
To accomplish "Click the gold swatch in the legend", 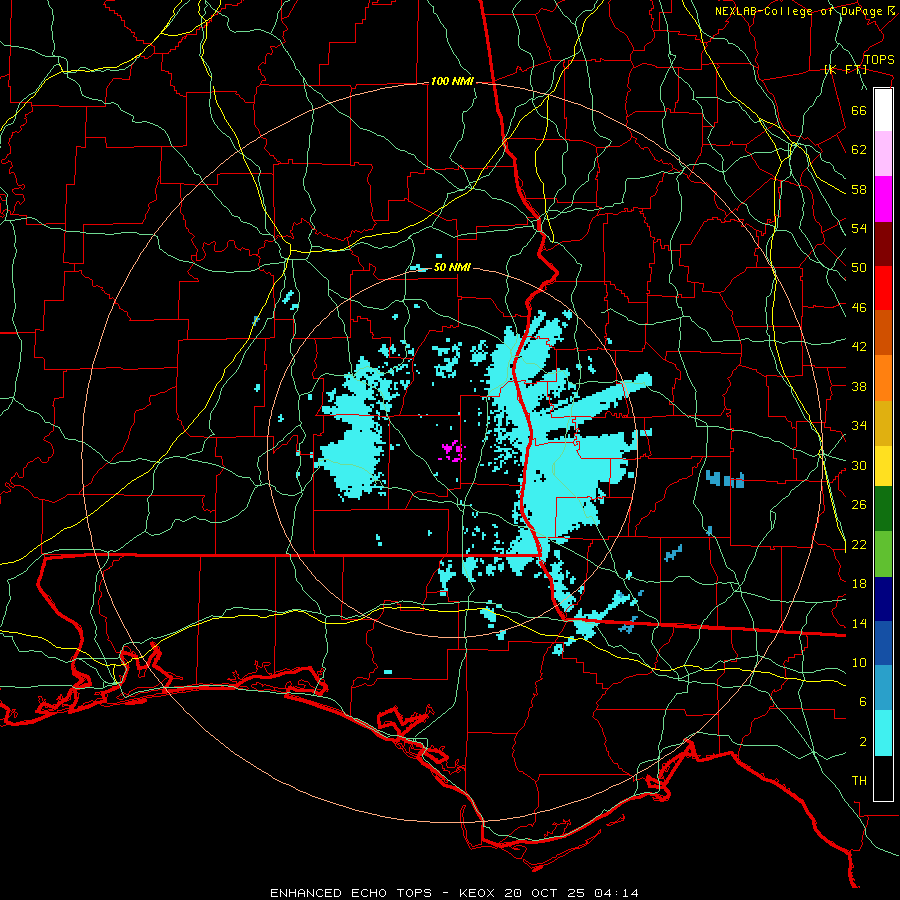I will [883, 423].
